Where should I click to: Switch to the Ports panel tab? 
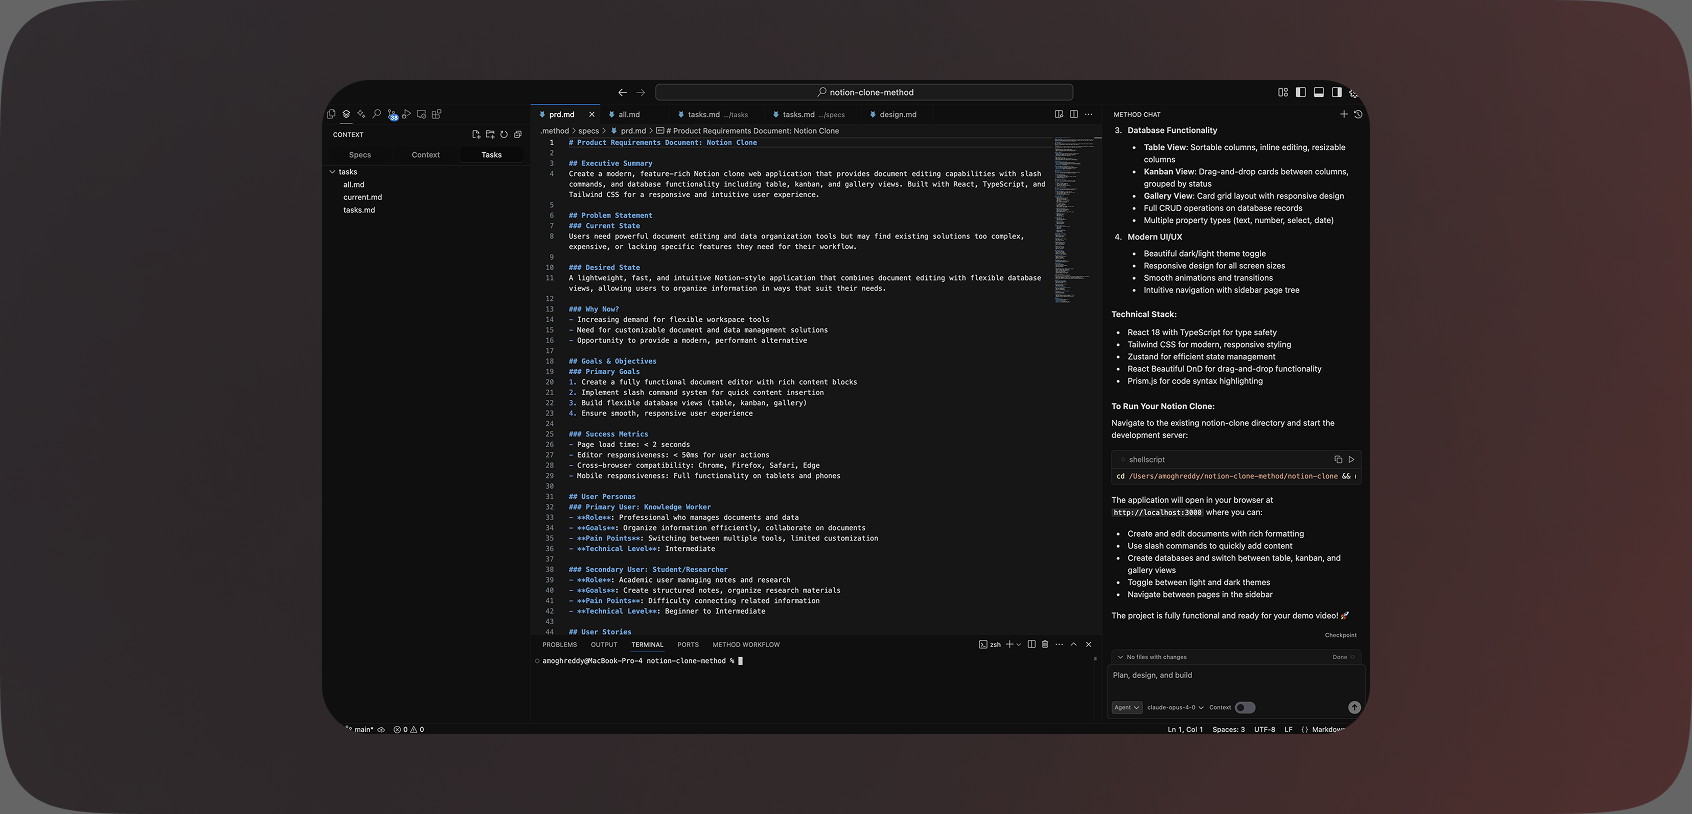tap(688, 645)
